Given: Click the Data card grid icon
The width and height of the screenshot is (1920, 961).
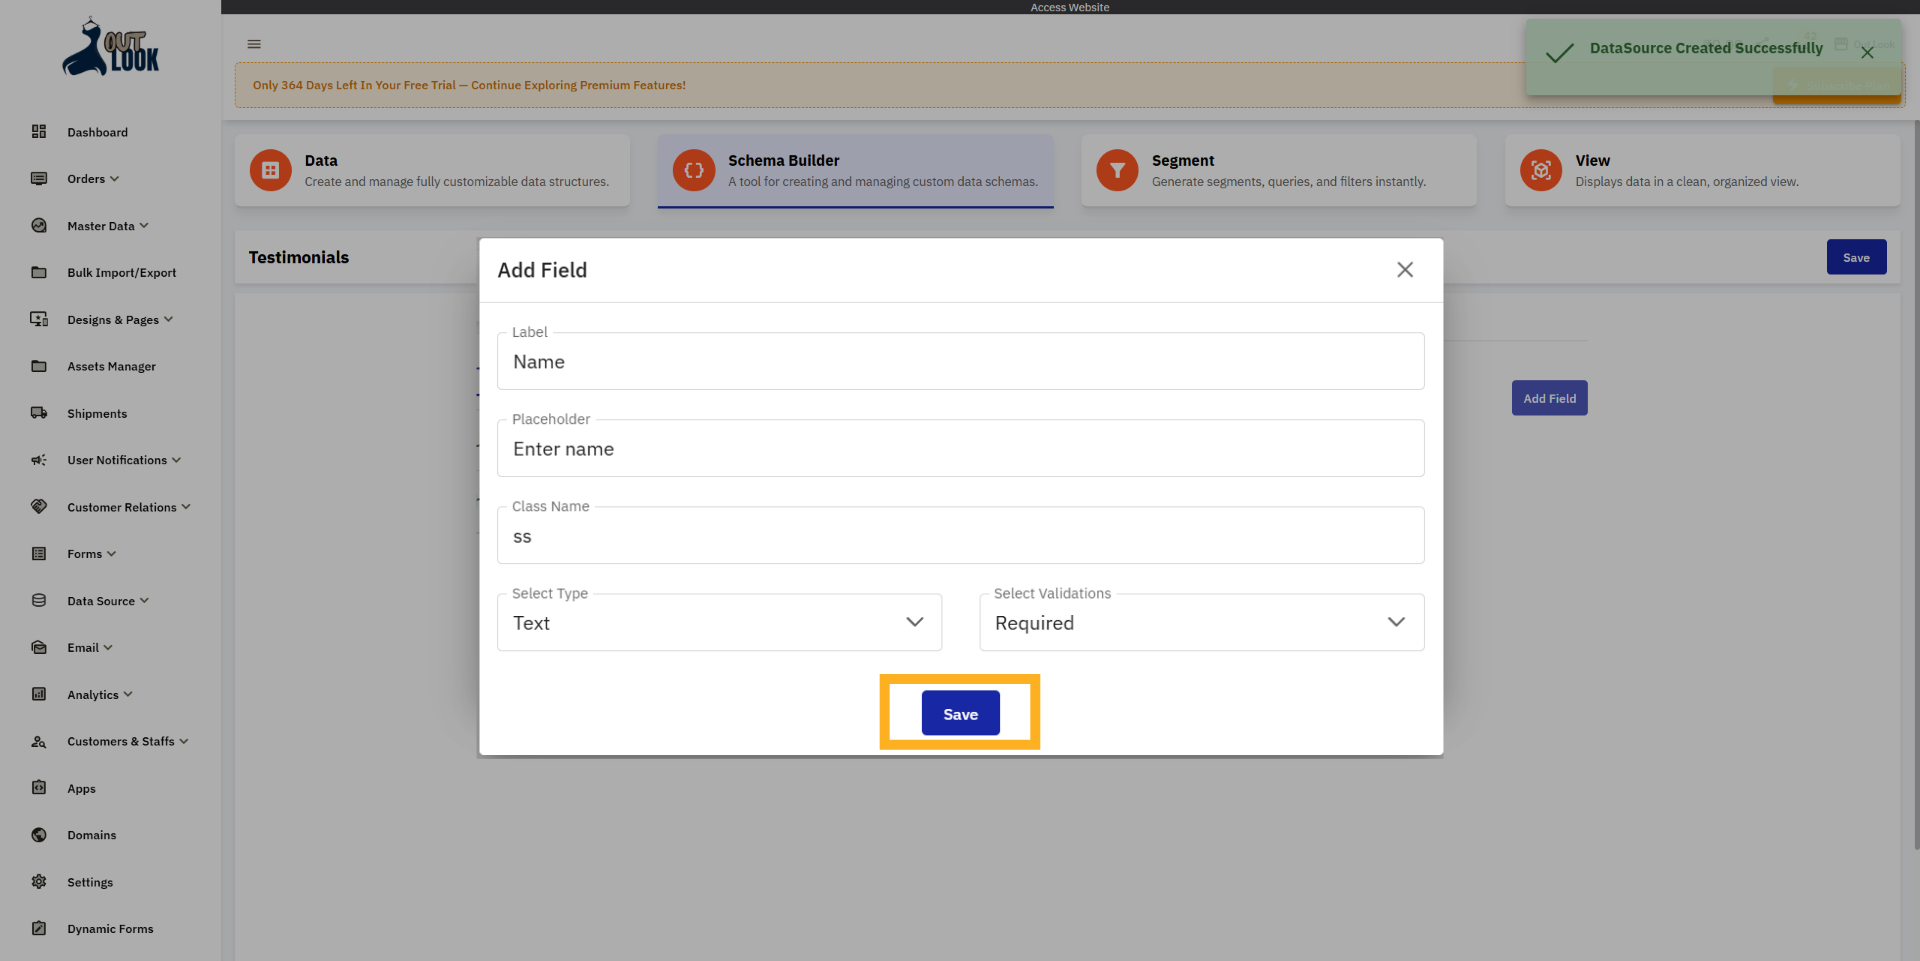Looking at the screenshot, I should coord(270,170).
